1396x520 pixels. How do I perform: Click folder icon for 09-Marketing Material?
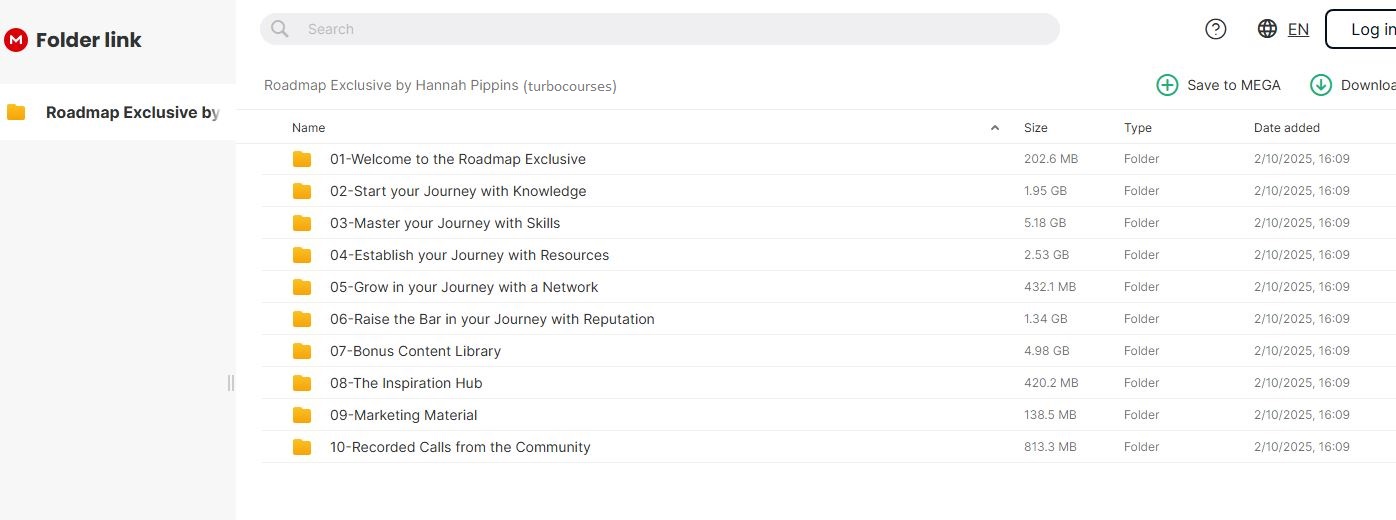[x=302, y=415]
